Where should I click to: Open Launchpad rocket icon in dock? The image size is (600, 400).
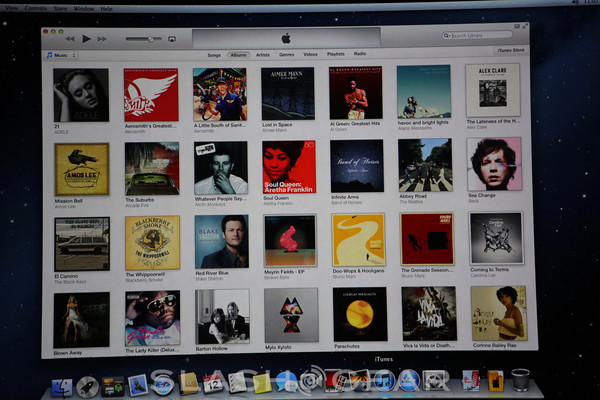click(x=88, y=387)
